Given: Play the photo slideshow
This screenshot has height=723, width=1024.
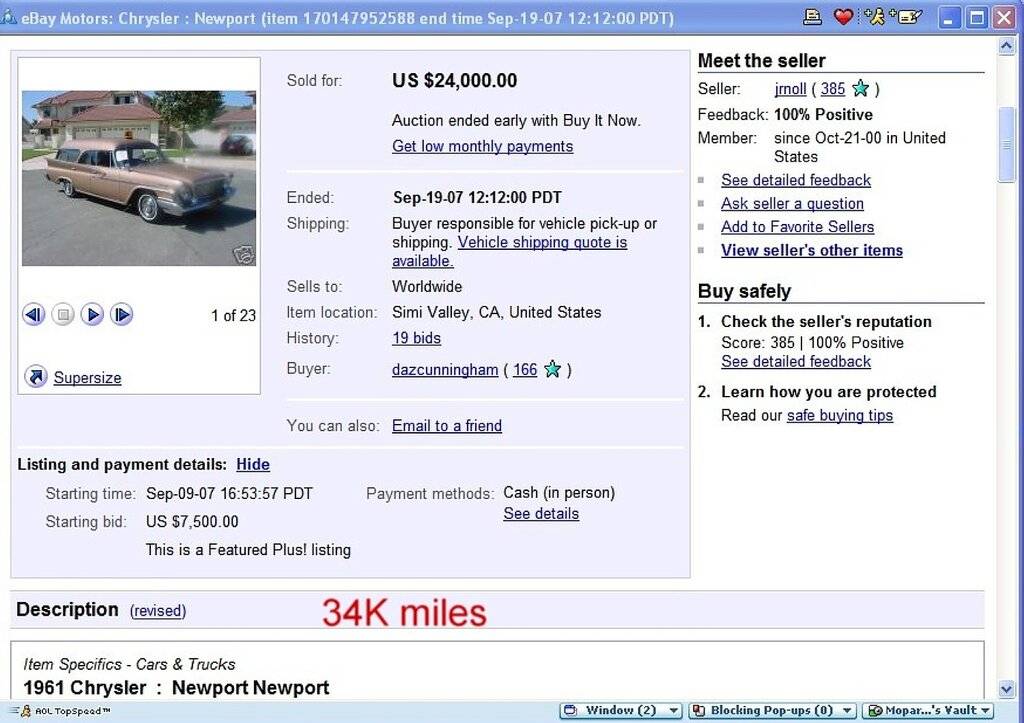Looking at the screenshot, I should tap(92, 315).
